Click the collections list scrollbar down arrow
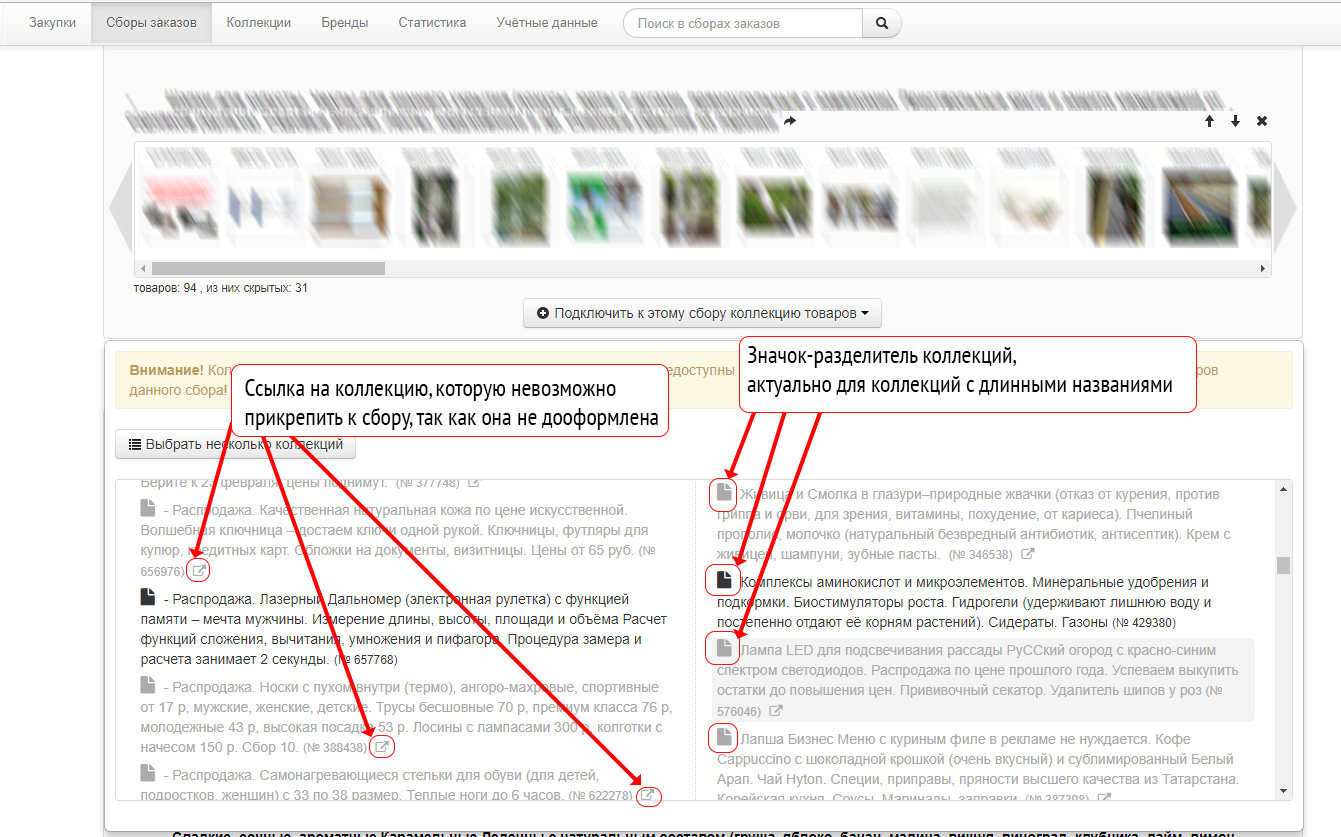The width and height of the screenshot is (1341, 837). [x=1283, y=792]
